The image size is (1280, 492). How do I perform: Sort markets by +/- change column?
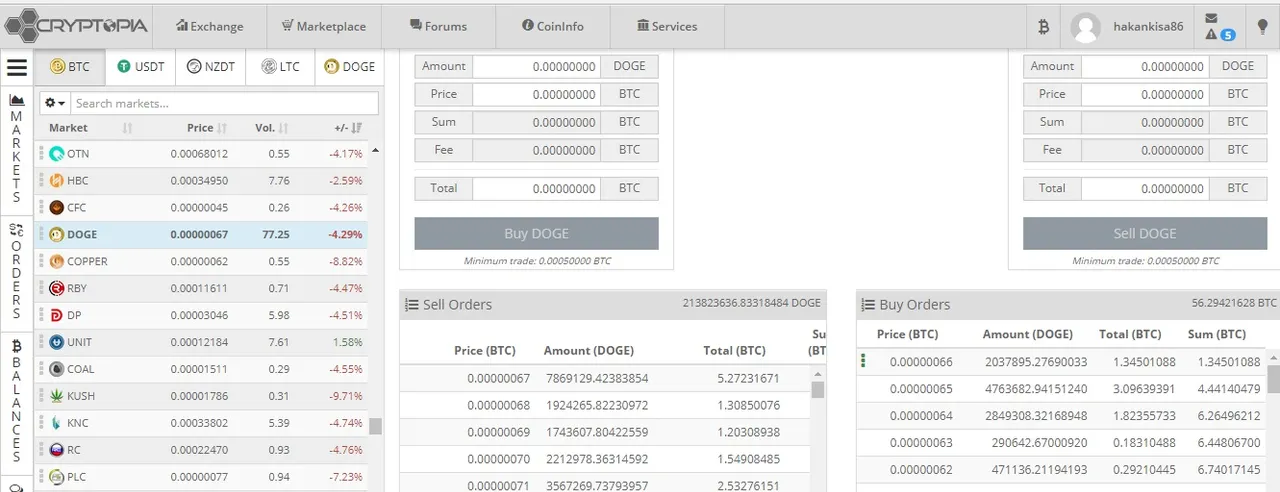348,128
